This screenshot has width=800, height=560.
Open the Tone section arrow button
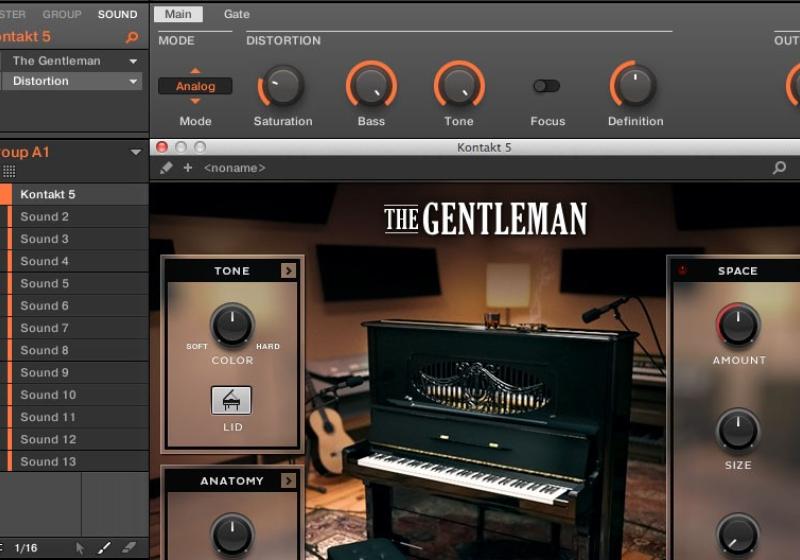tap(288, 271)
